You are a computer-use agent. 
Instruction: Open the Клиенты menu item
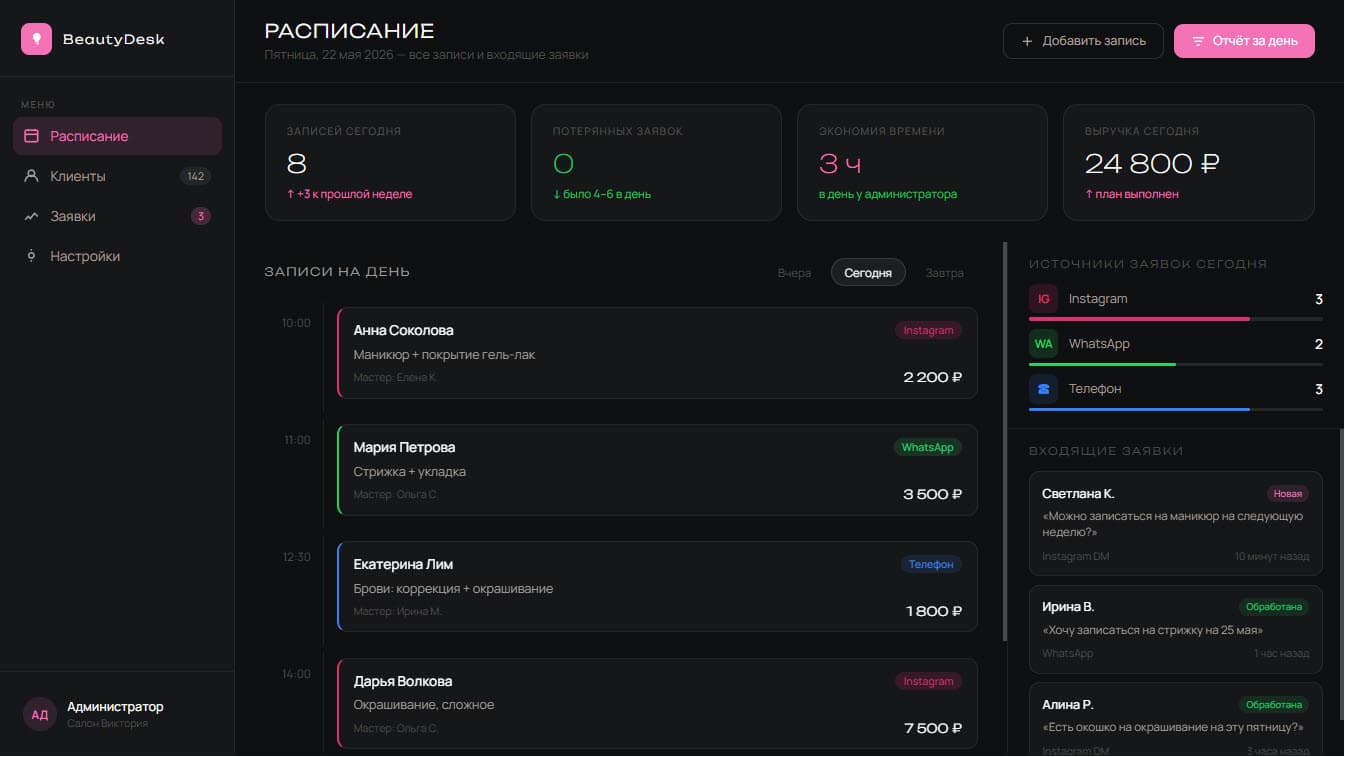(117, 176)
